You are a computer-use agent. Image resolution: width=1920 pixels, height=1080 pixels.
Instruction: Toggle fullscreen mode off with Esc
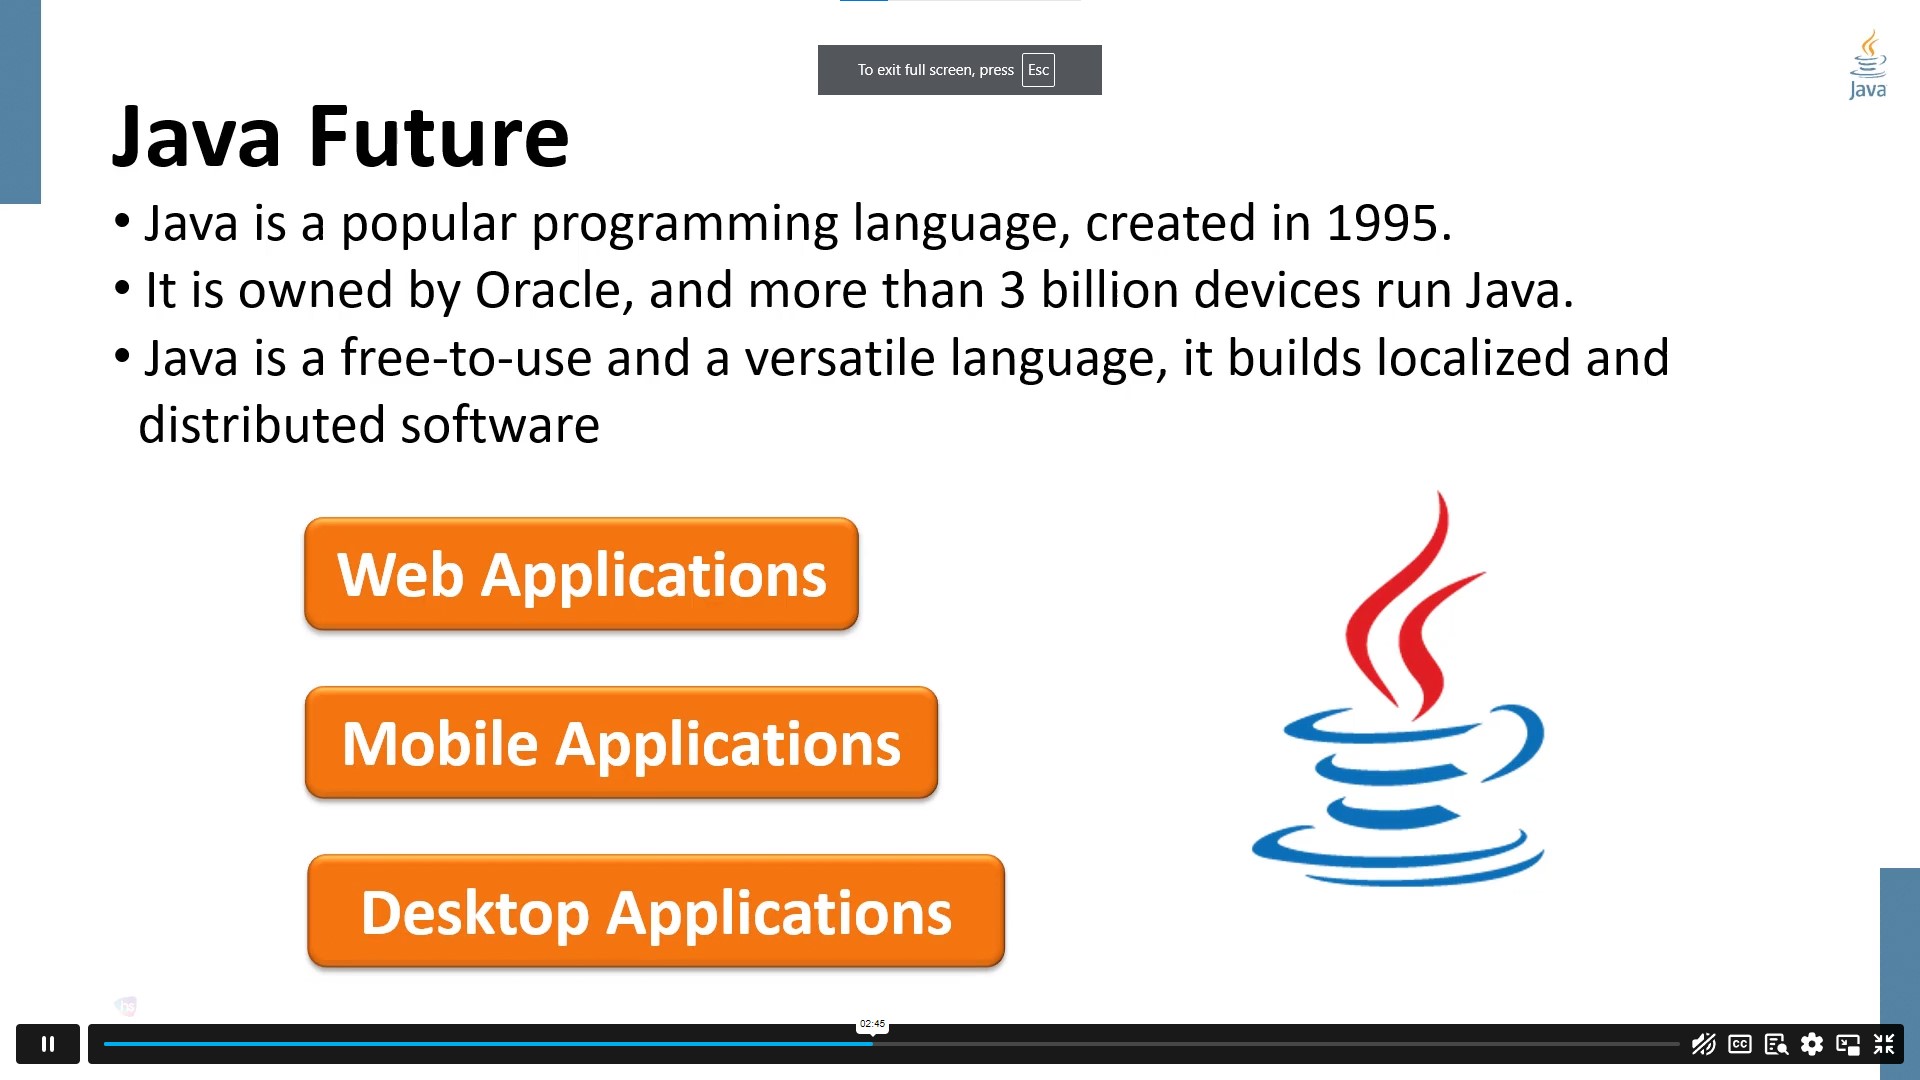coord(1040,70)
